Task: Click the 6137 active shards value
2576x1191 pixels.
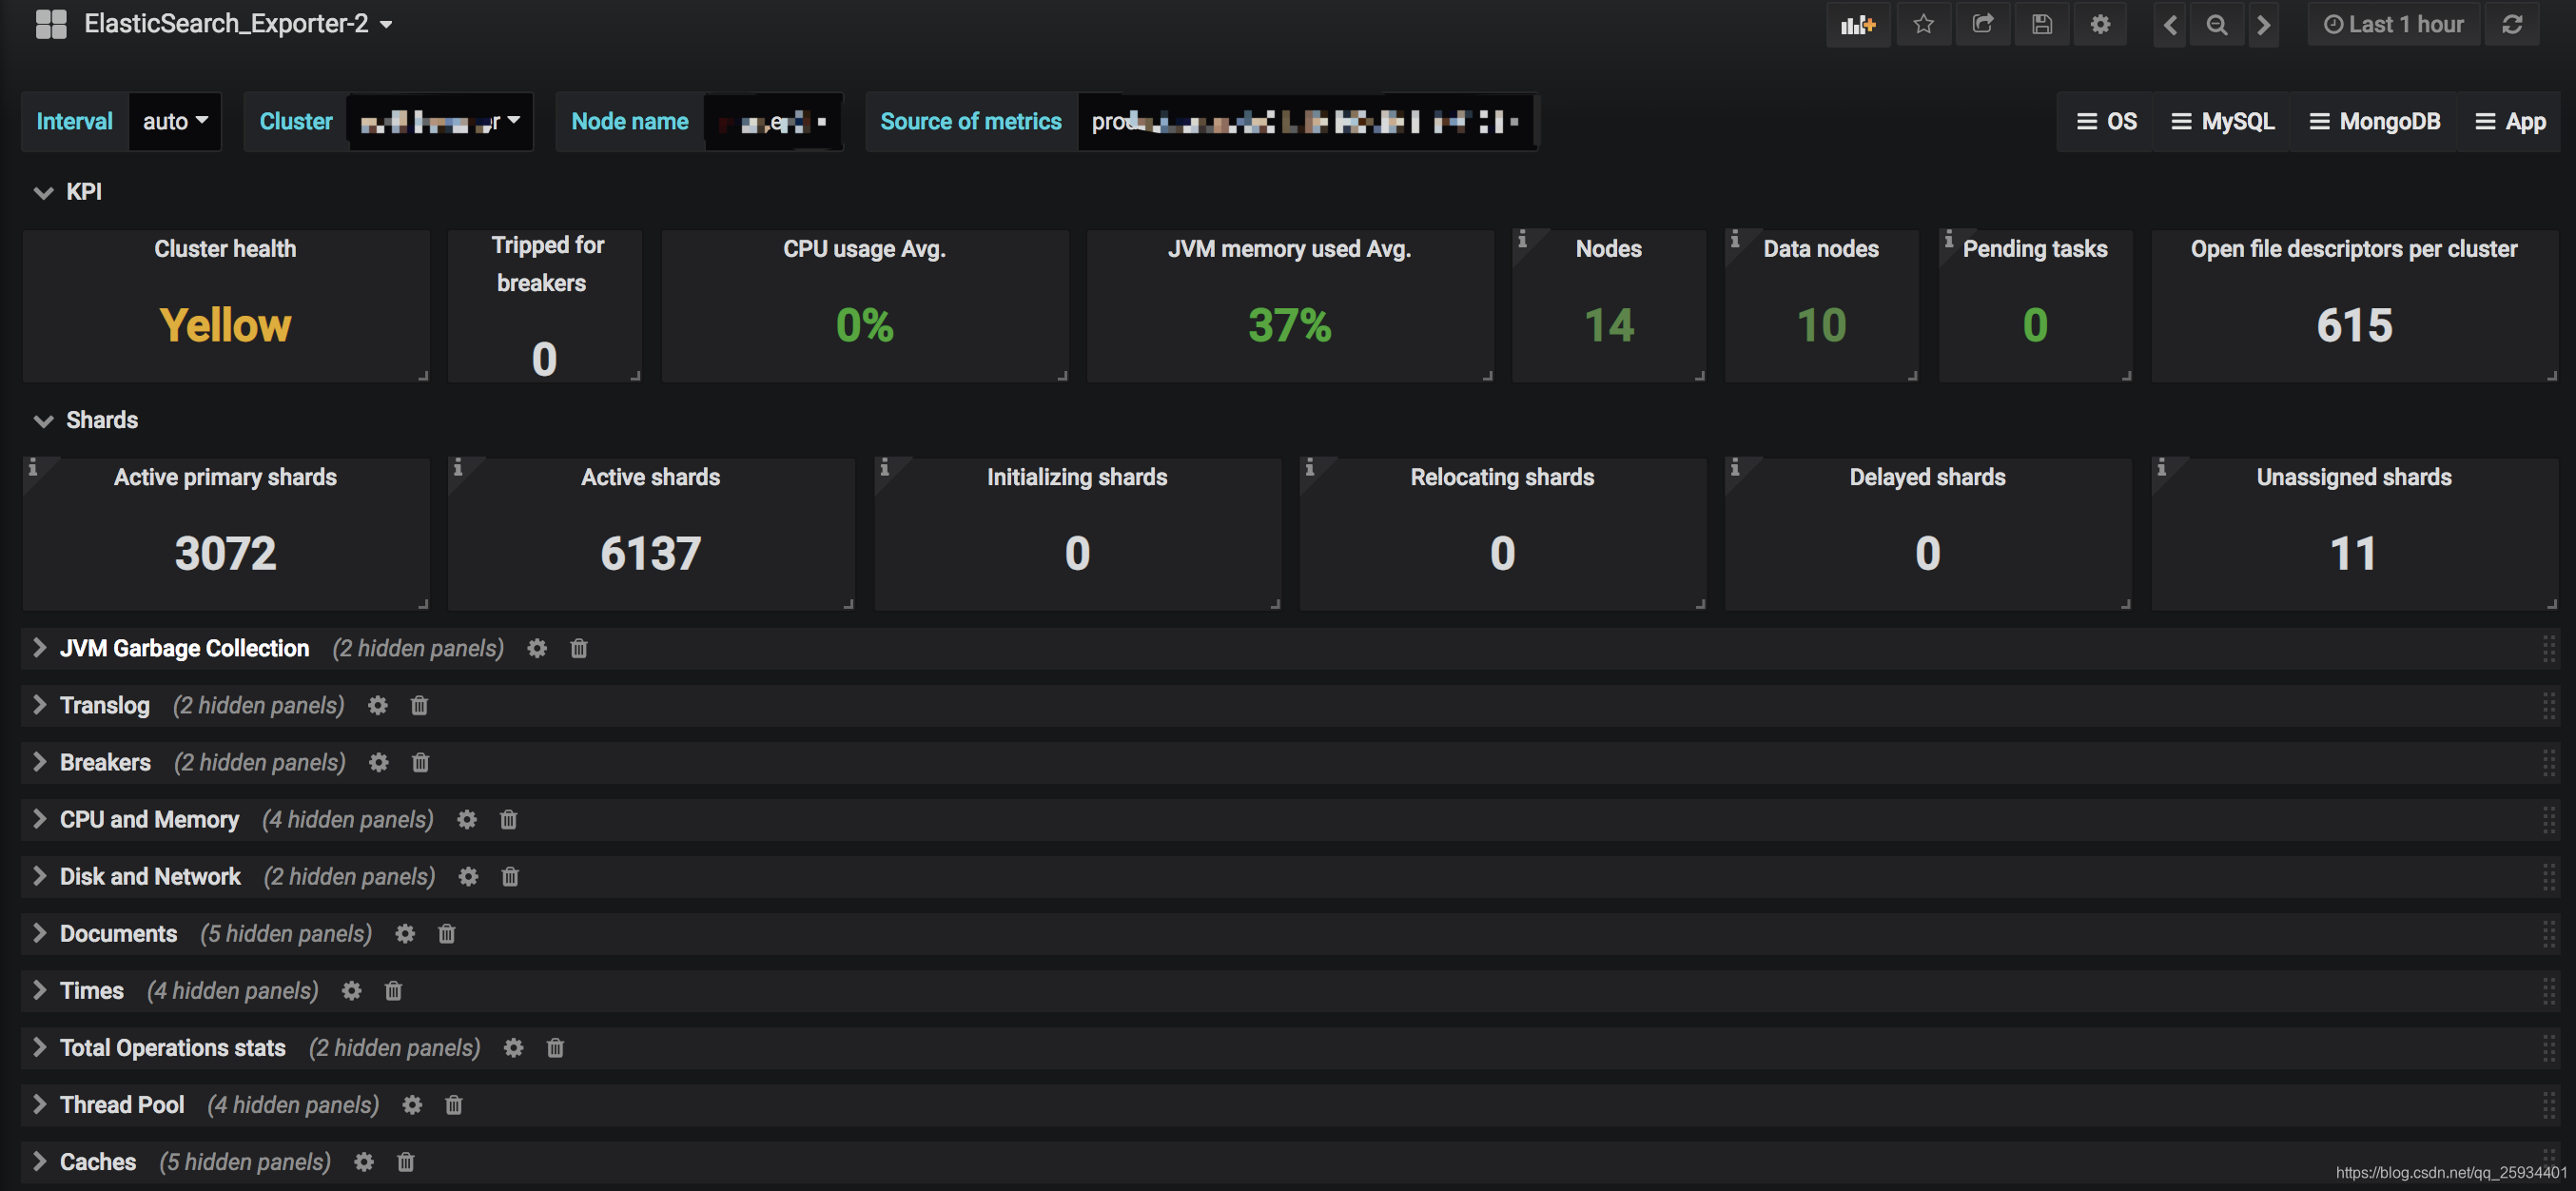Action: coord(650,553)
